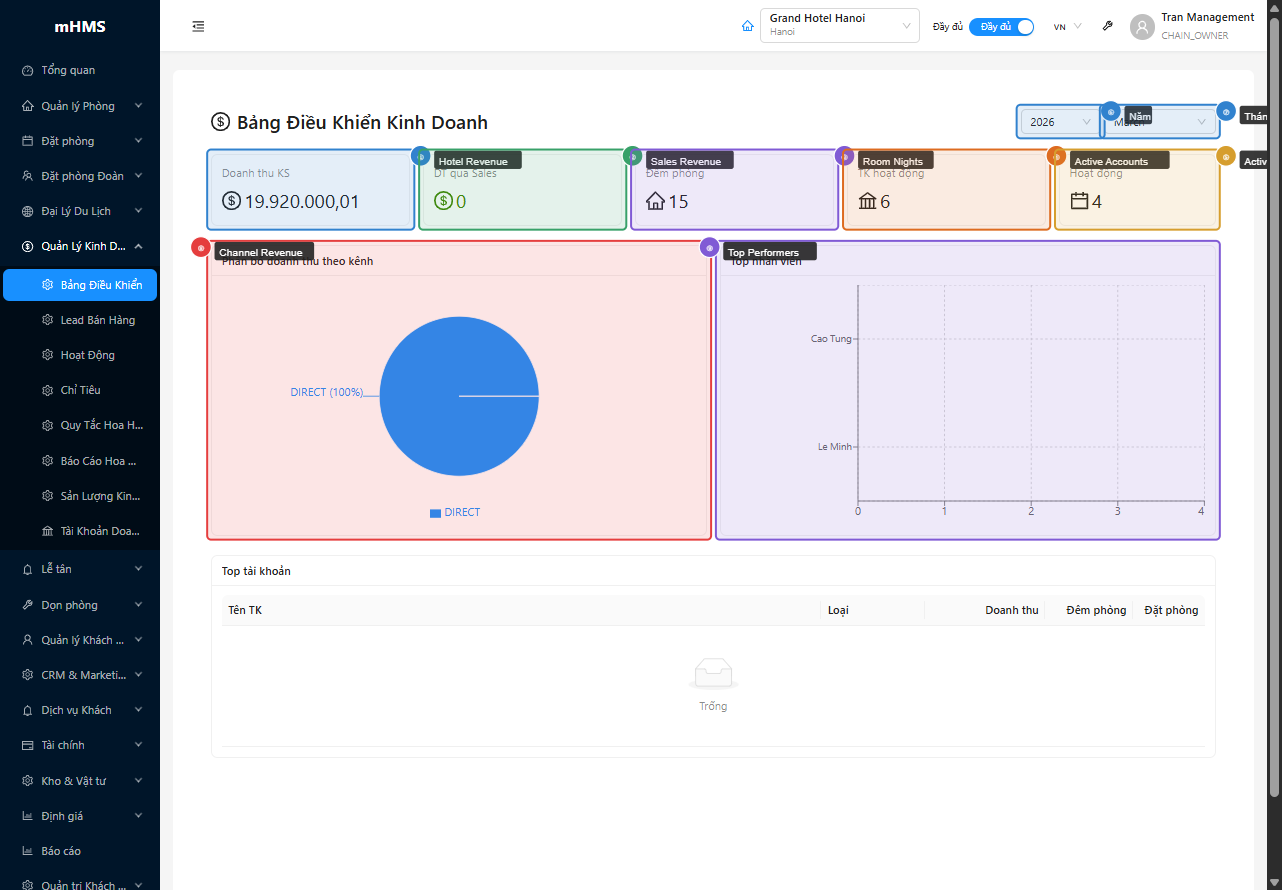Click the sidebar collapse hamburger icon

[x=198, y=26]
